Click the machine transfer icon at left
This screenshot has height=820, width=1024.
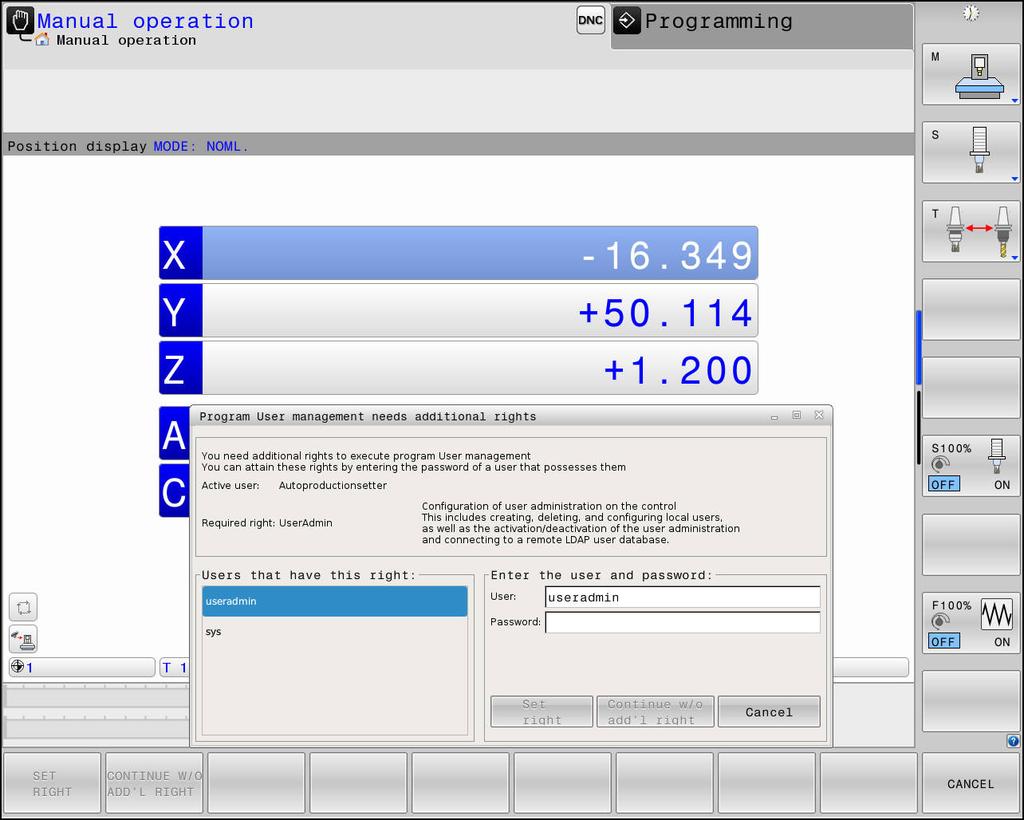[24, 639]
